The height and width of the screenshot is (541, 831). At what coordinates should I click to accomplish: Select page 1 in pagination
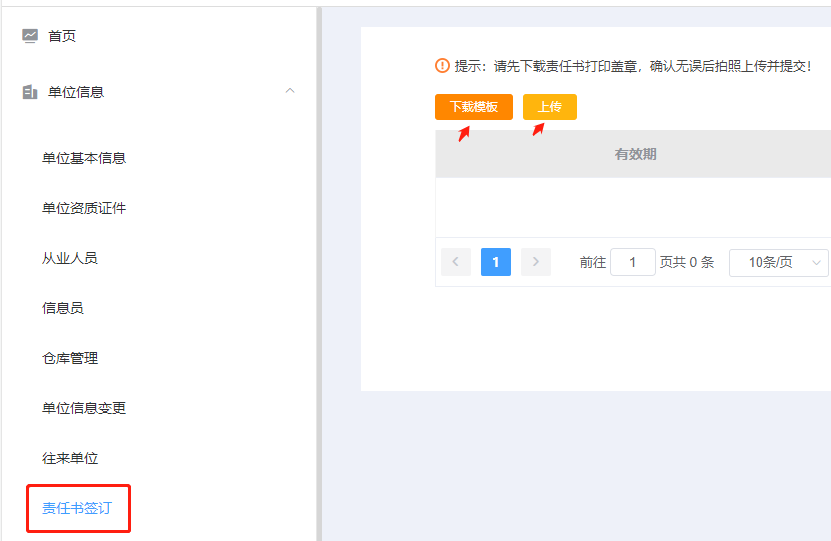[x=496, y=262]
